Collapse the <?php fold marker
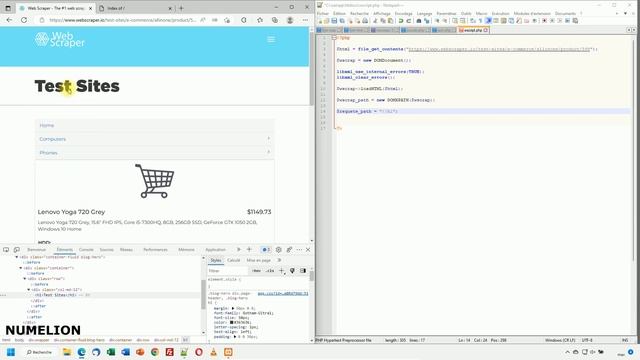Viewport: 640px width, 360px height. (x=334, y=38)
